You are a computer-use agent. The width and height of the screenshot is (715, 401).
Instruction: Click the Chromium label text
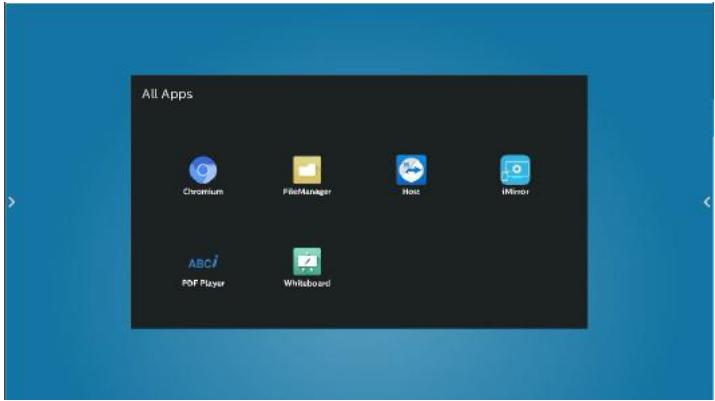coord(203,192)
